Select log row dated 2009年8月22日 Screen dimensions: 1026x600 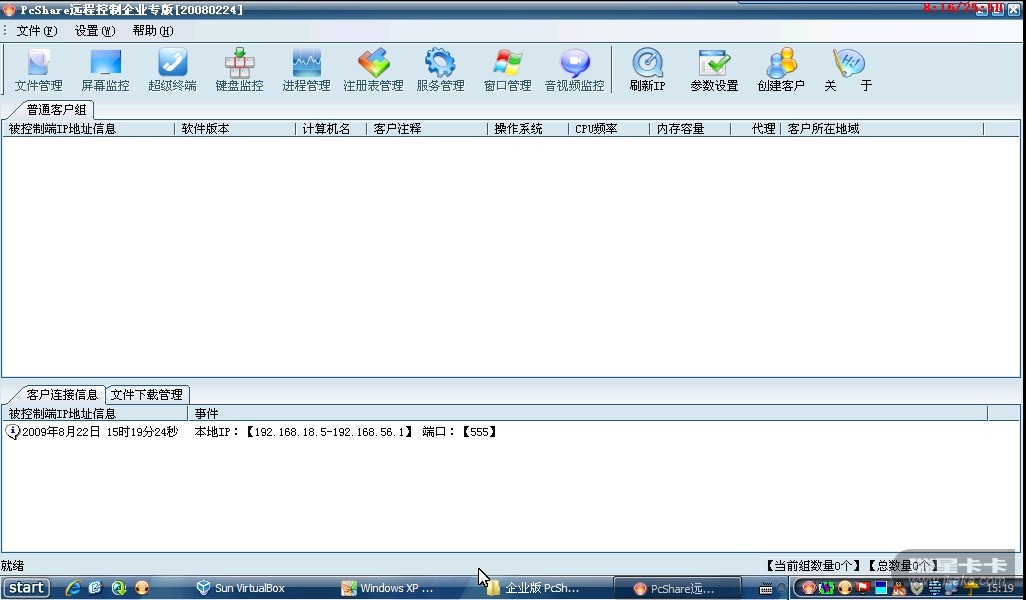click(x=100, y=432)
